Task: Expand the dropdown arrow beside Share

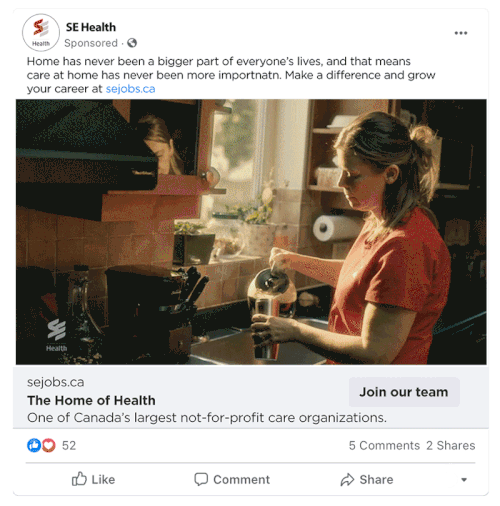Action: point(464,480)
